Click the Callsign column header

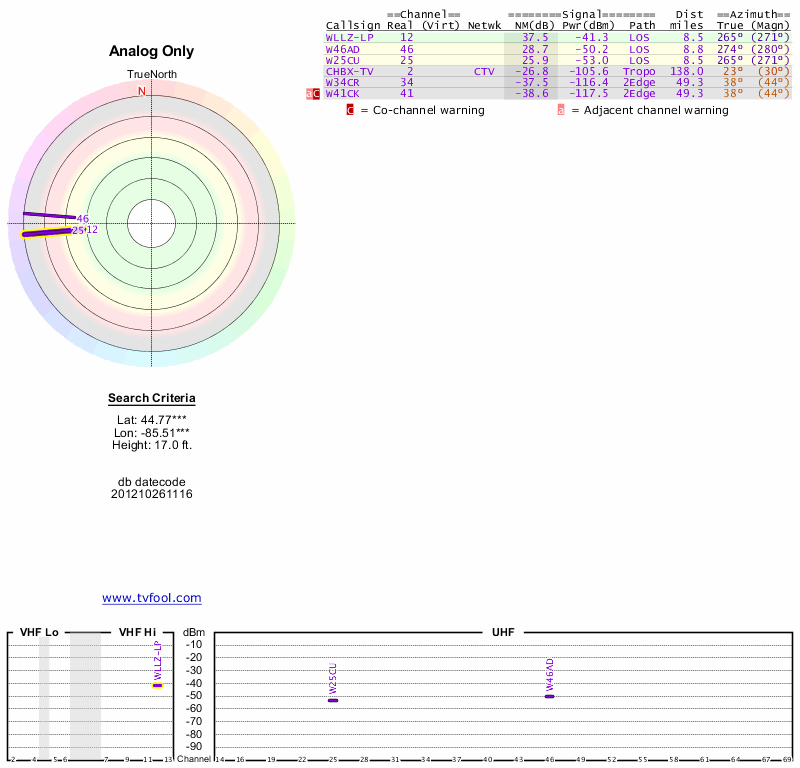(353, 26)
